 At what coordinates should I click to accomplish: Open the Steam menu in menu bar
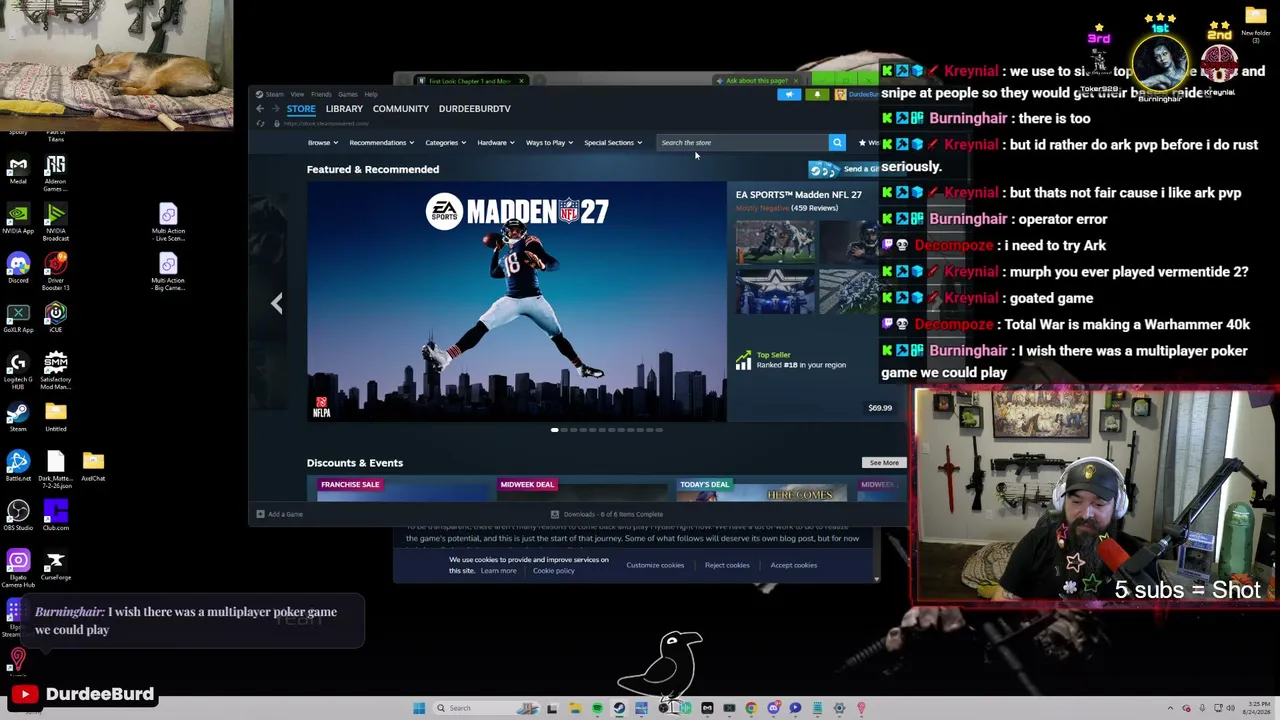pyautogui.click(x=274, y=94)
